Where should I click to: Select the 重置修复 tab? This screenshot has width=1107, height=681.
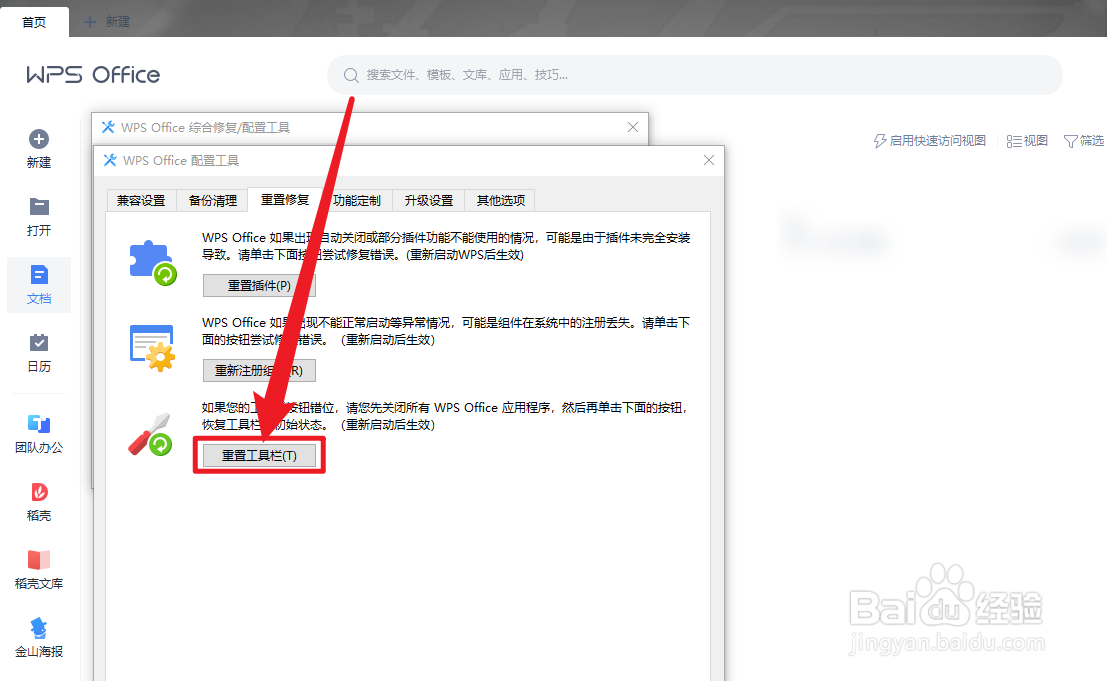(285, 200)
